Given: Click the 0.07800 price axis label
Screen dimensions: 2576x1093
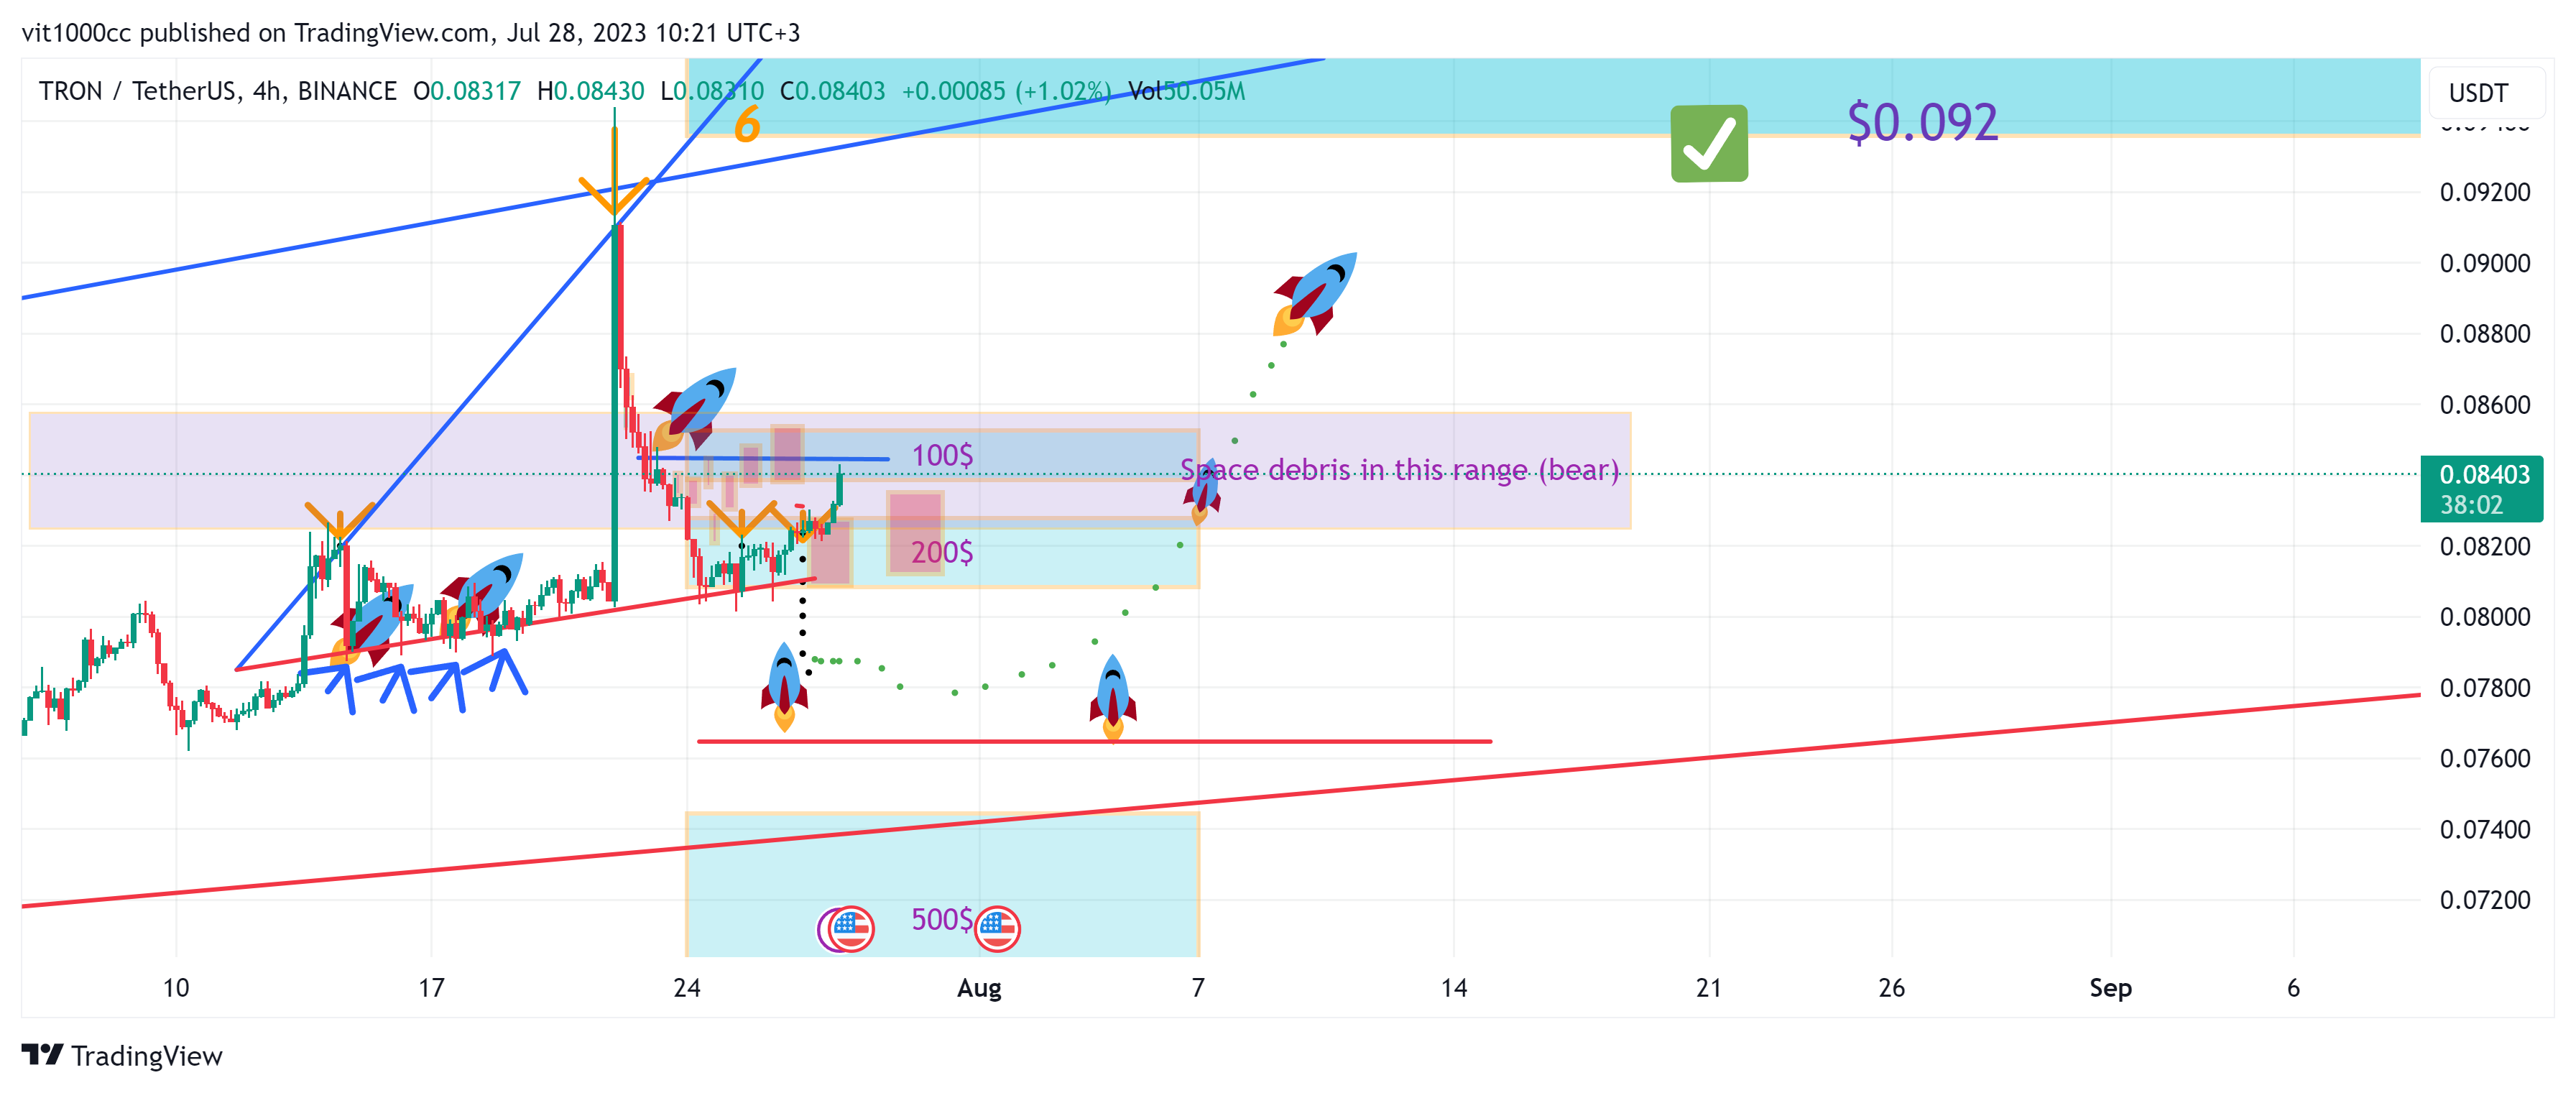Looking at the screenshot, I should click(2485, 688).
